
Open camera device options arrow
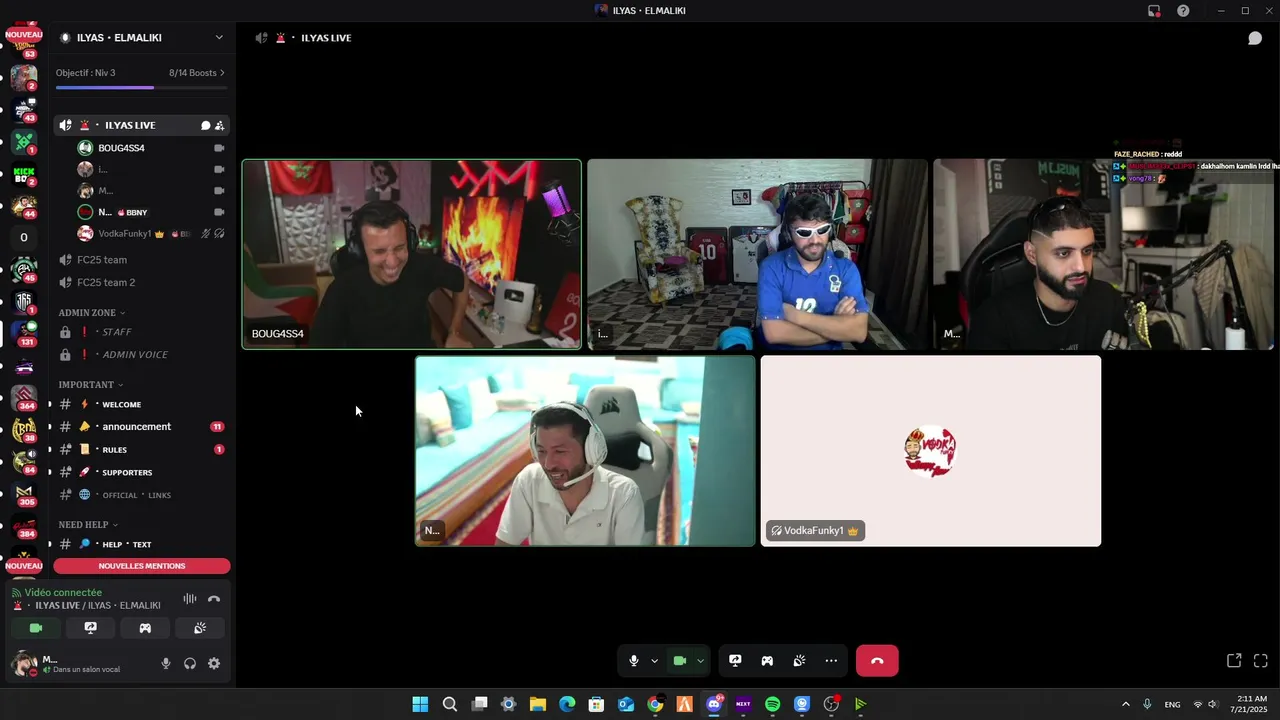pos(700,661)
